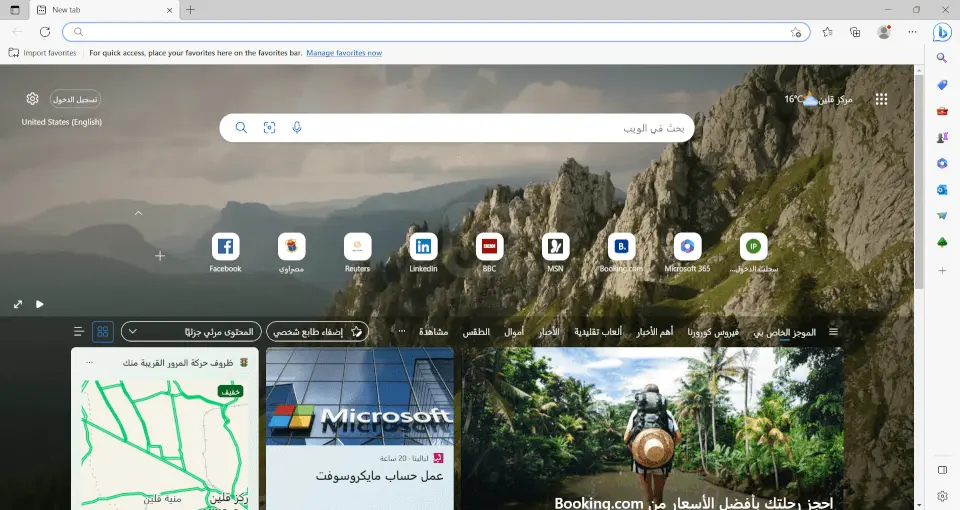Viewport: 960px width, 510px height.
Task: Select the الموجز الخاص بي tab
Action: [x=784, y=332]
